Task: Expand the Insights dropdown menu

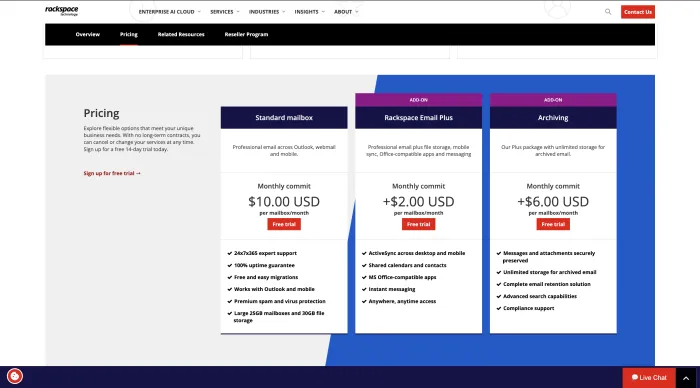Action: point(309,12)
